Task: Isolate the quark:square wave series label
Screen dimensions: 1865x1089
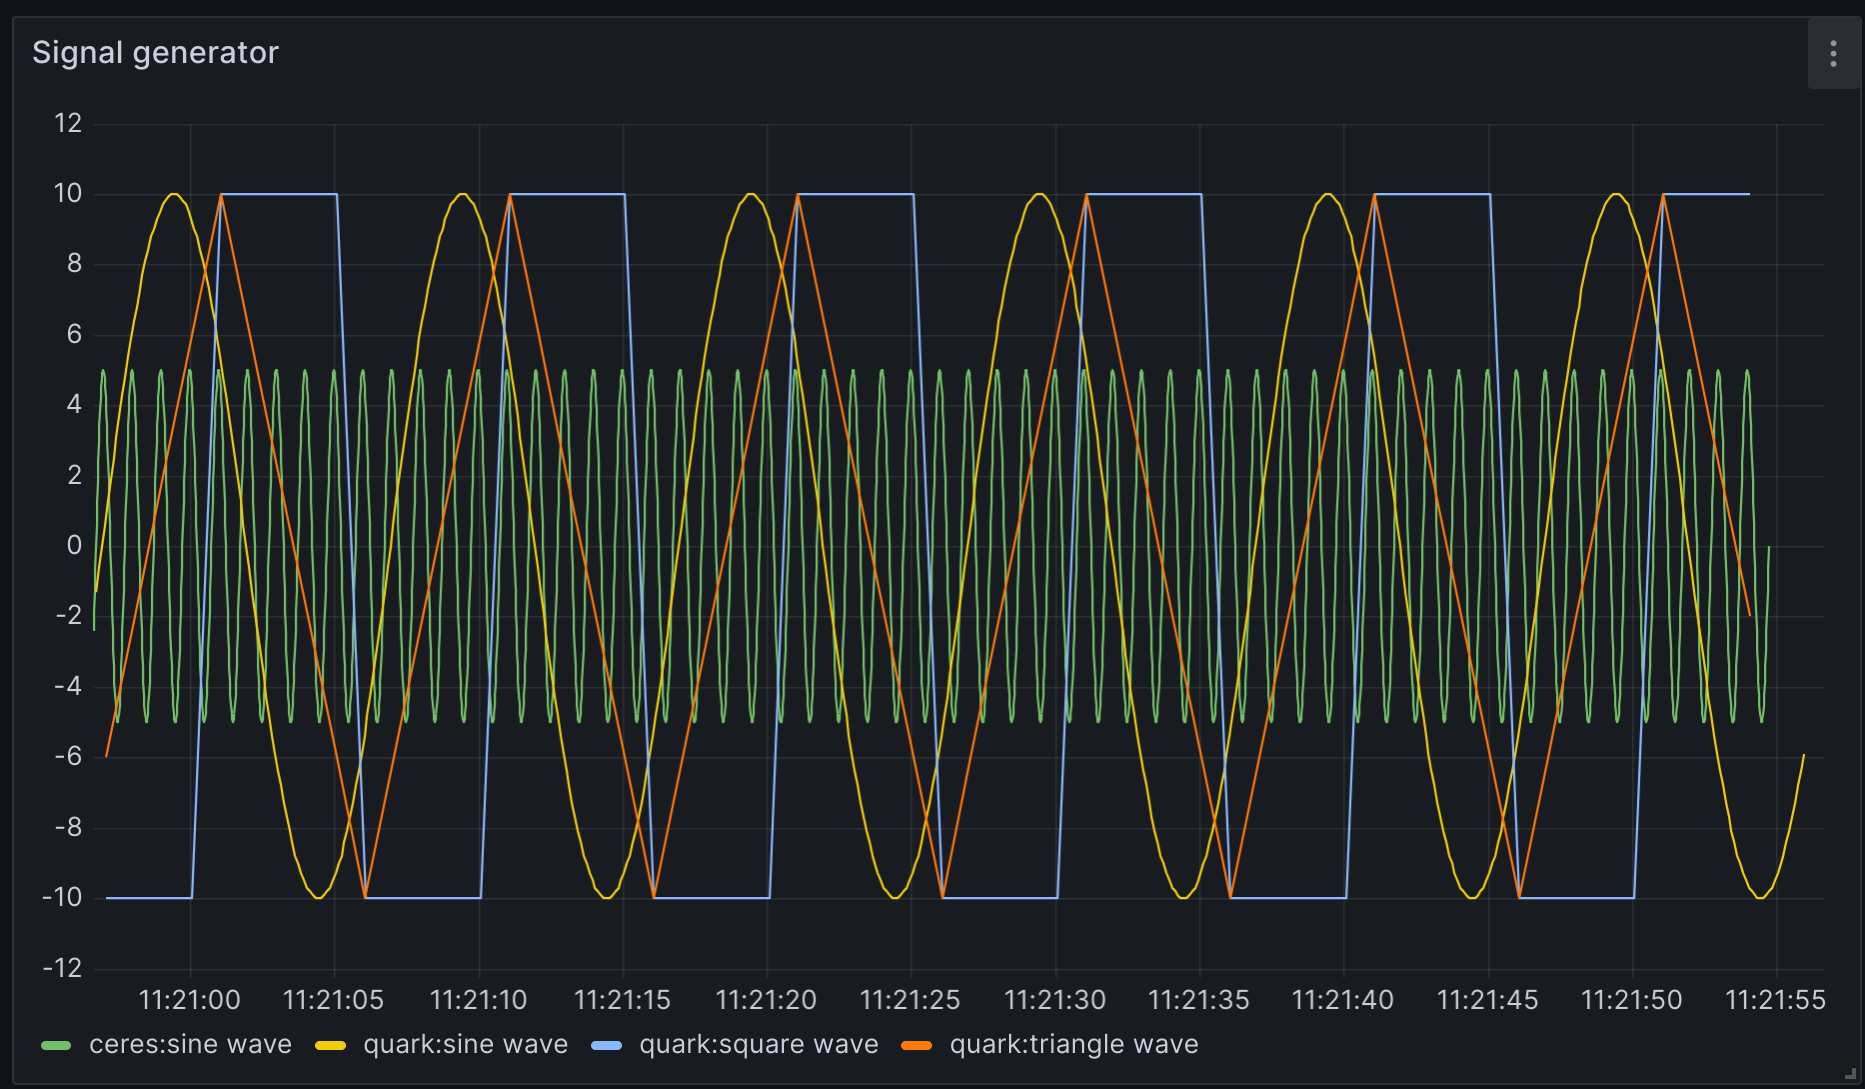Action: pyautogui.click(x=758, y=1045)
